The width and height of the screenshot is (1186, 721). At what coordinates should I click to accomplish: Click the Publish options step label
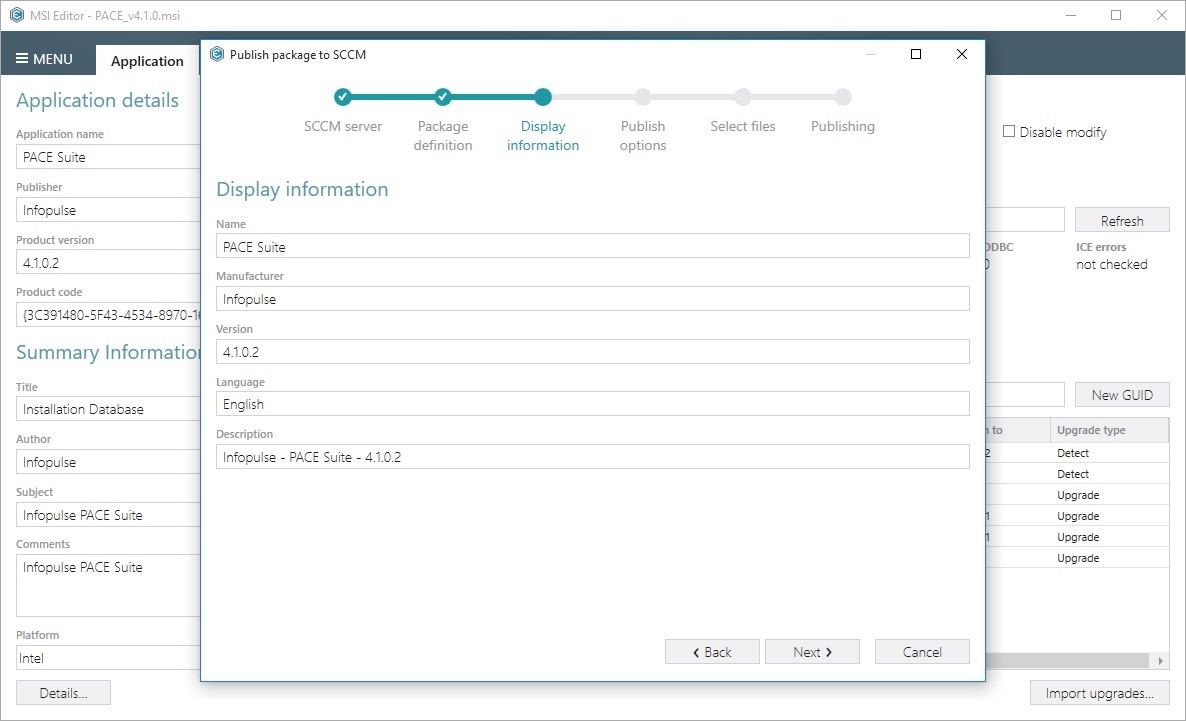(643, 136)
